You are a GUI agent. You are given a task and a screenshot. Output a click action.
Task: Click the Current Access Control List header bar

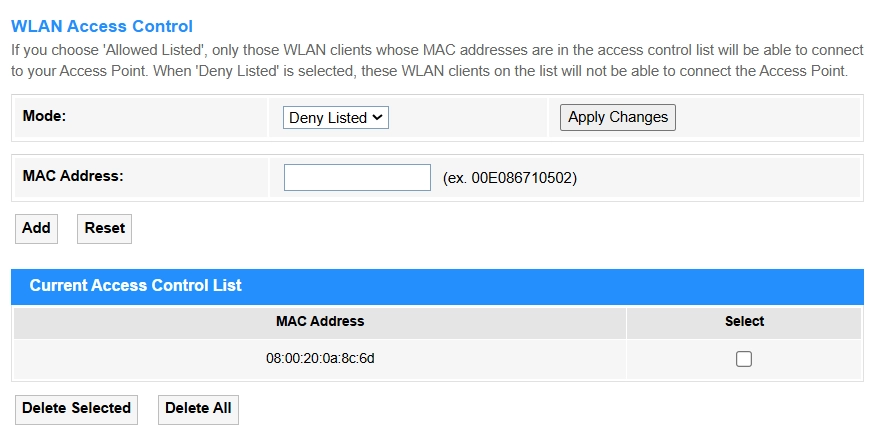point(437,286)
